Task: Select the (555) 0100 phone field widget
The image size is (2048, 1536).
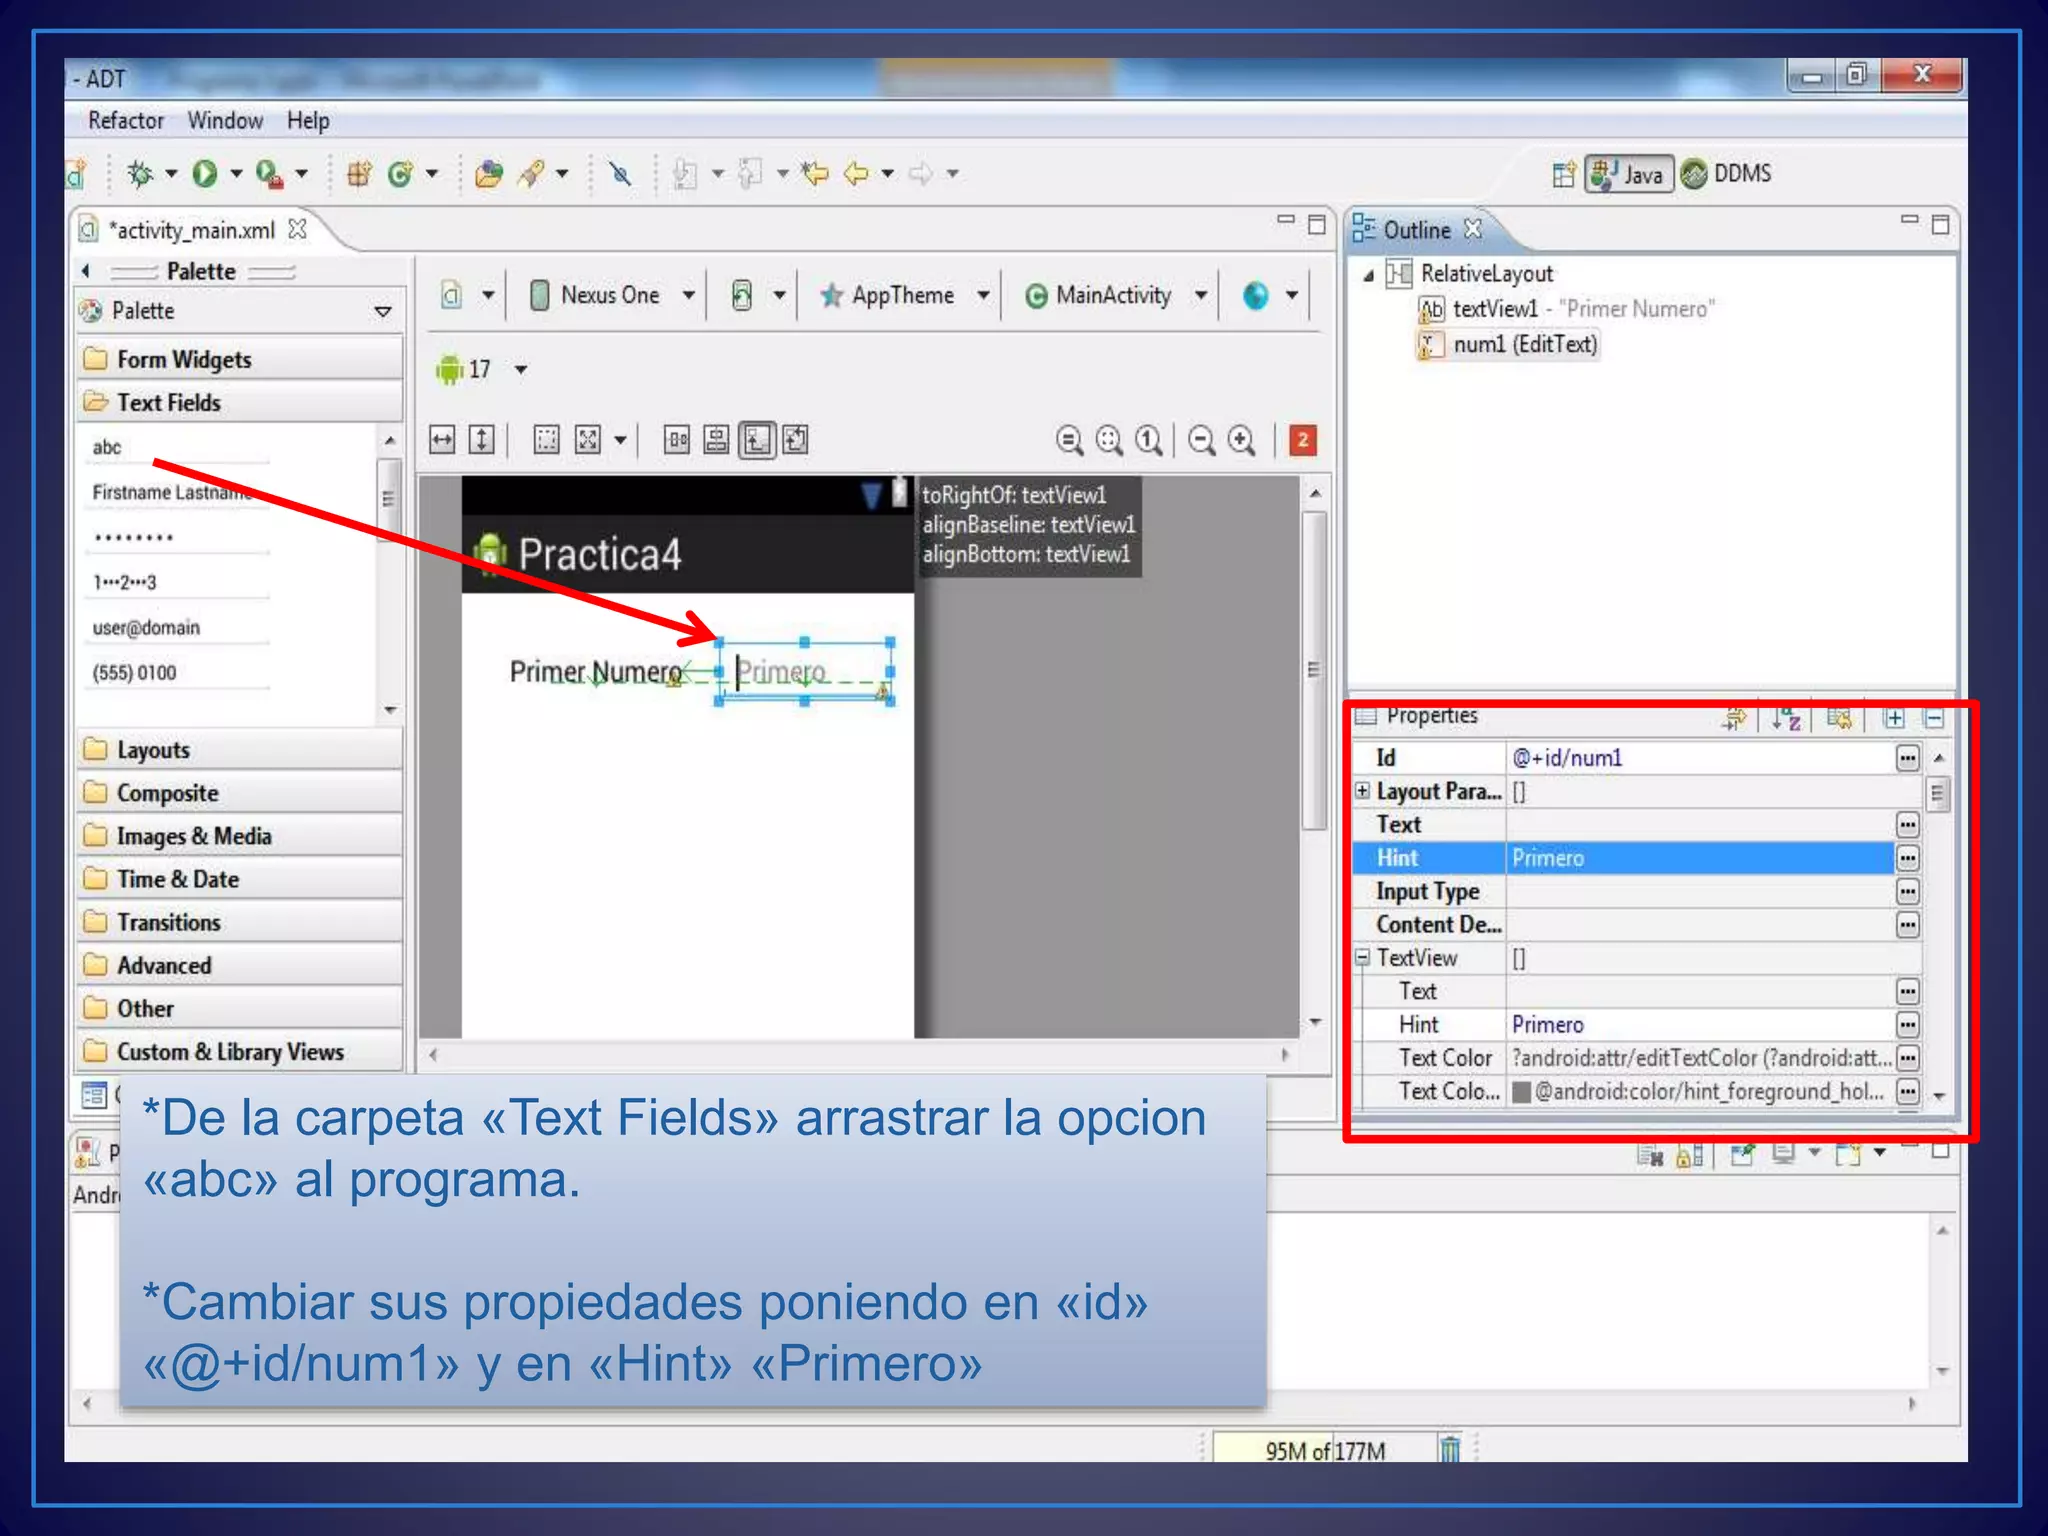Action: [180, 673]
